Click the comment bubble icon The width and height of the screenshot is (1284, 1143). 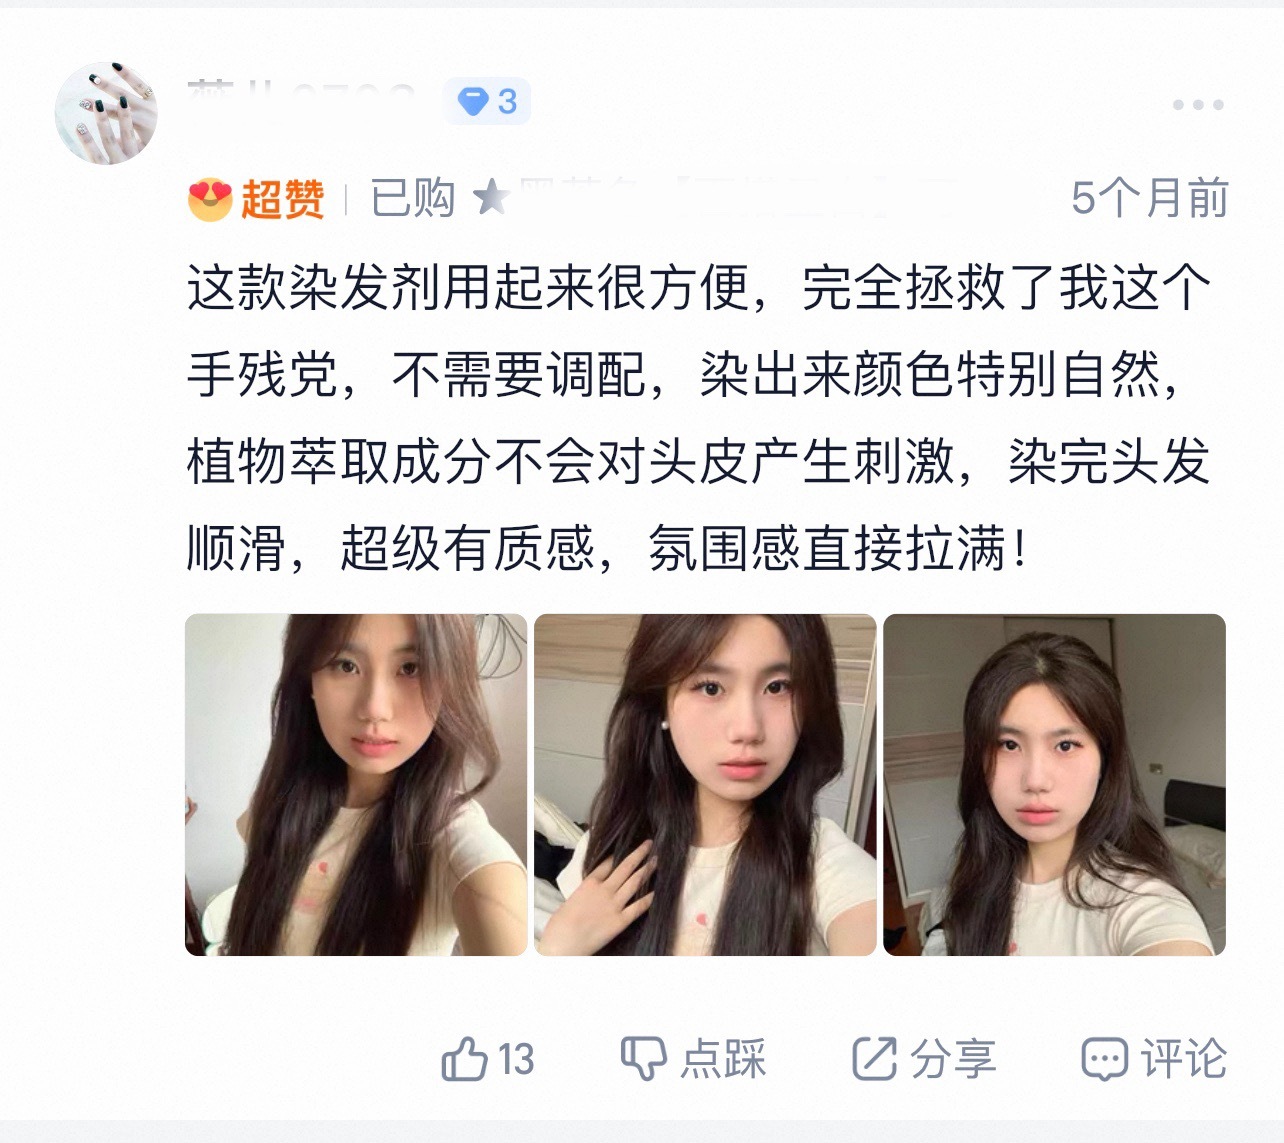click(x=1105, y=1059)
